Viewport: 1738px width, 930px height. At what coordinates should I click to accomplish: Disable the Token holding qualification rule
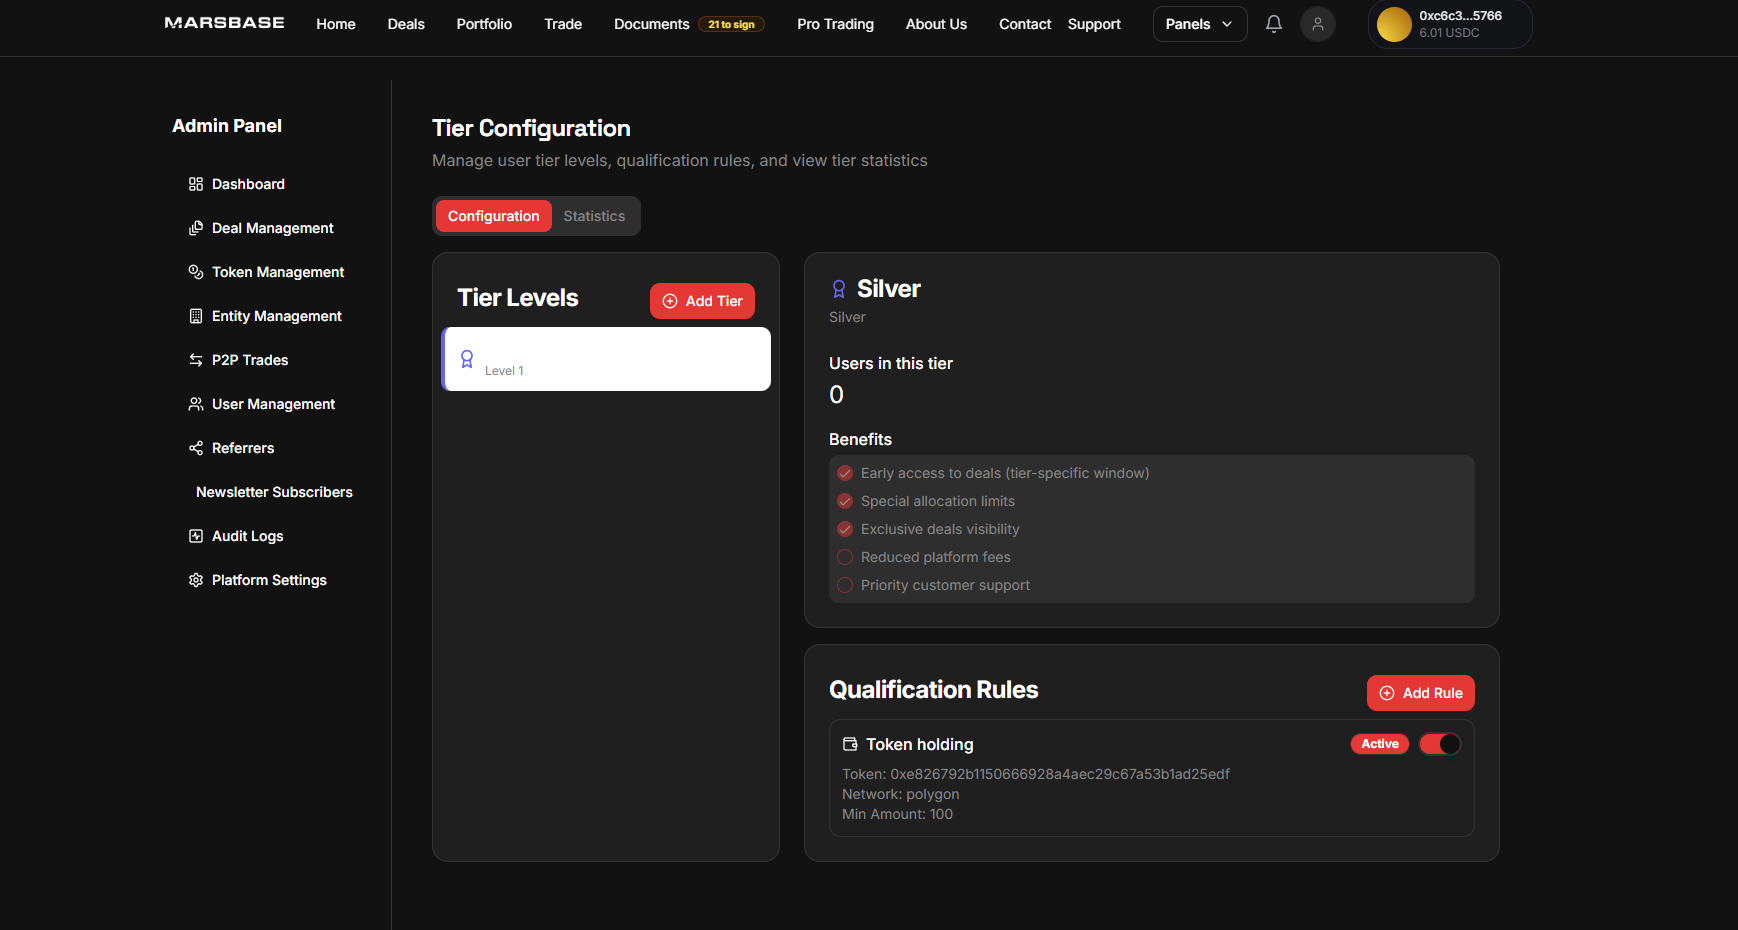tap(1440, 744)
